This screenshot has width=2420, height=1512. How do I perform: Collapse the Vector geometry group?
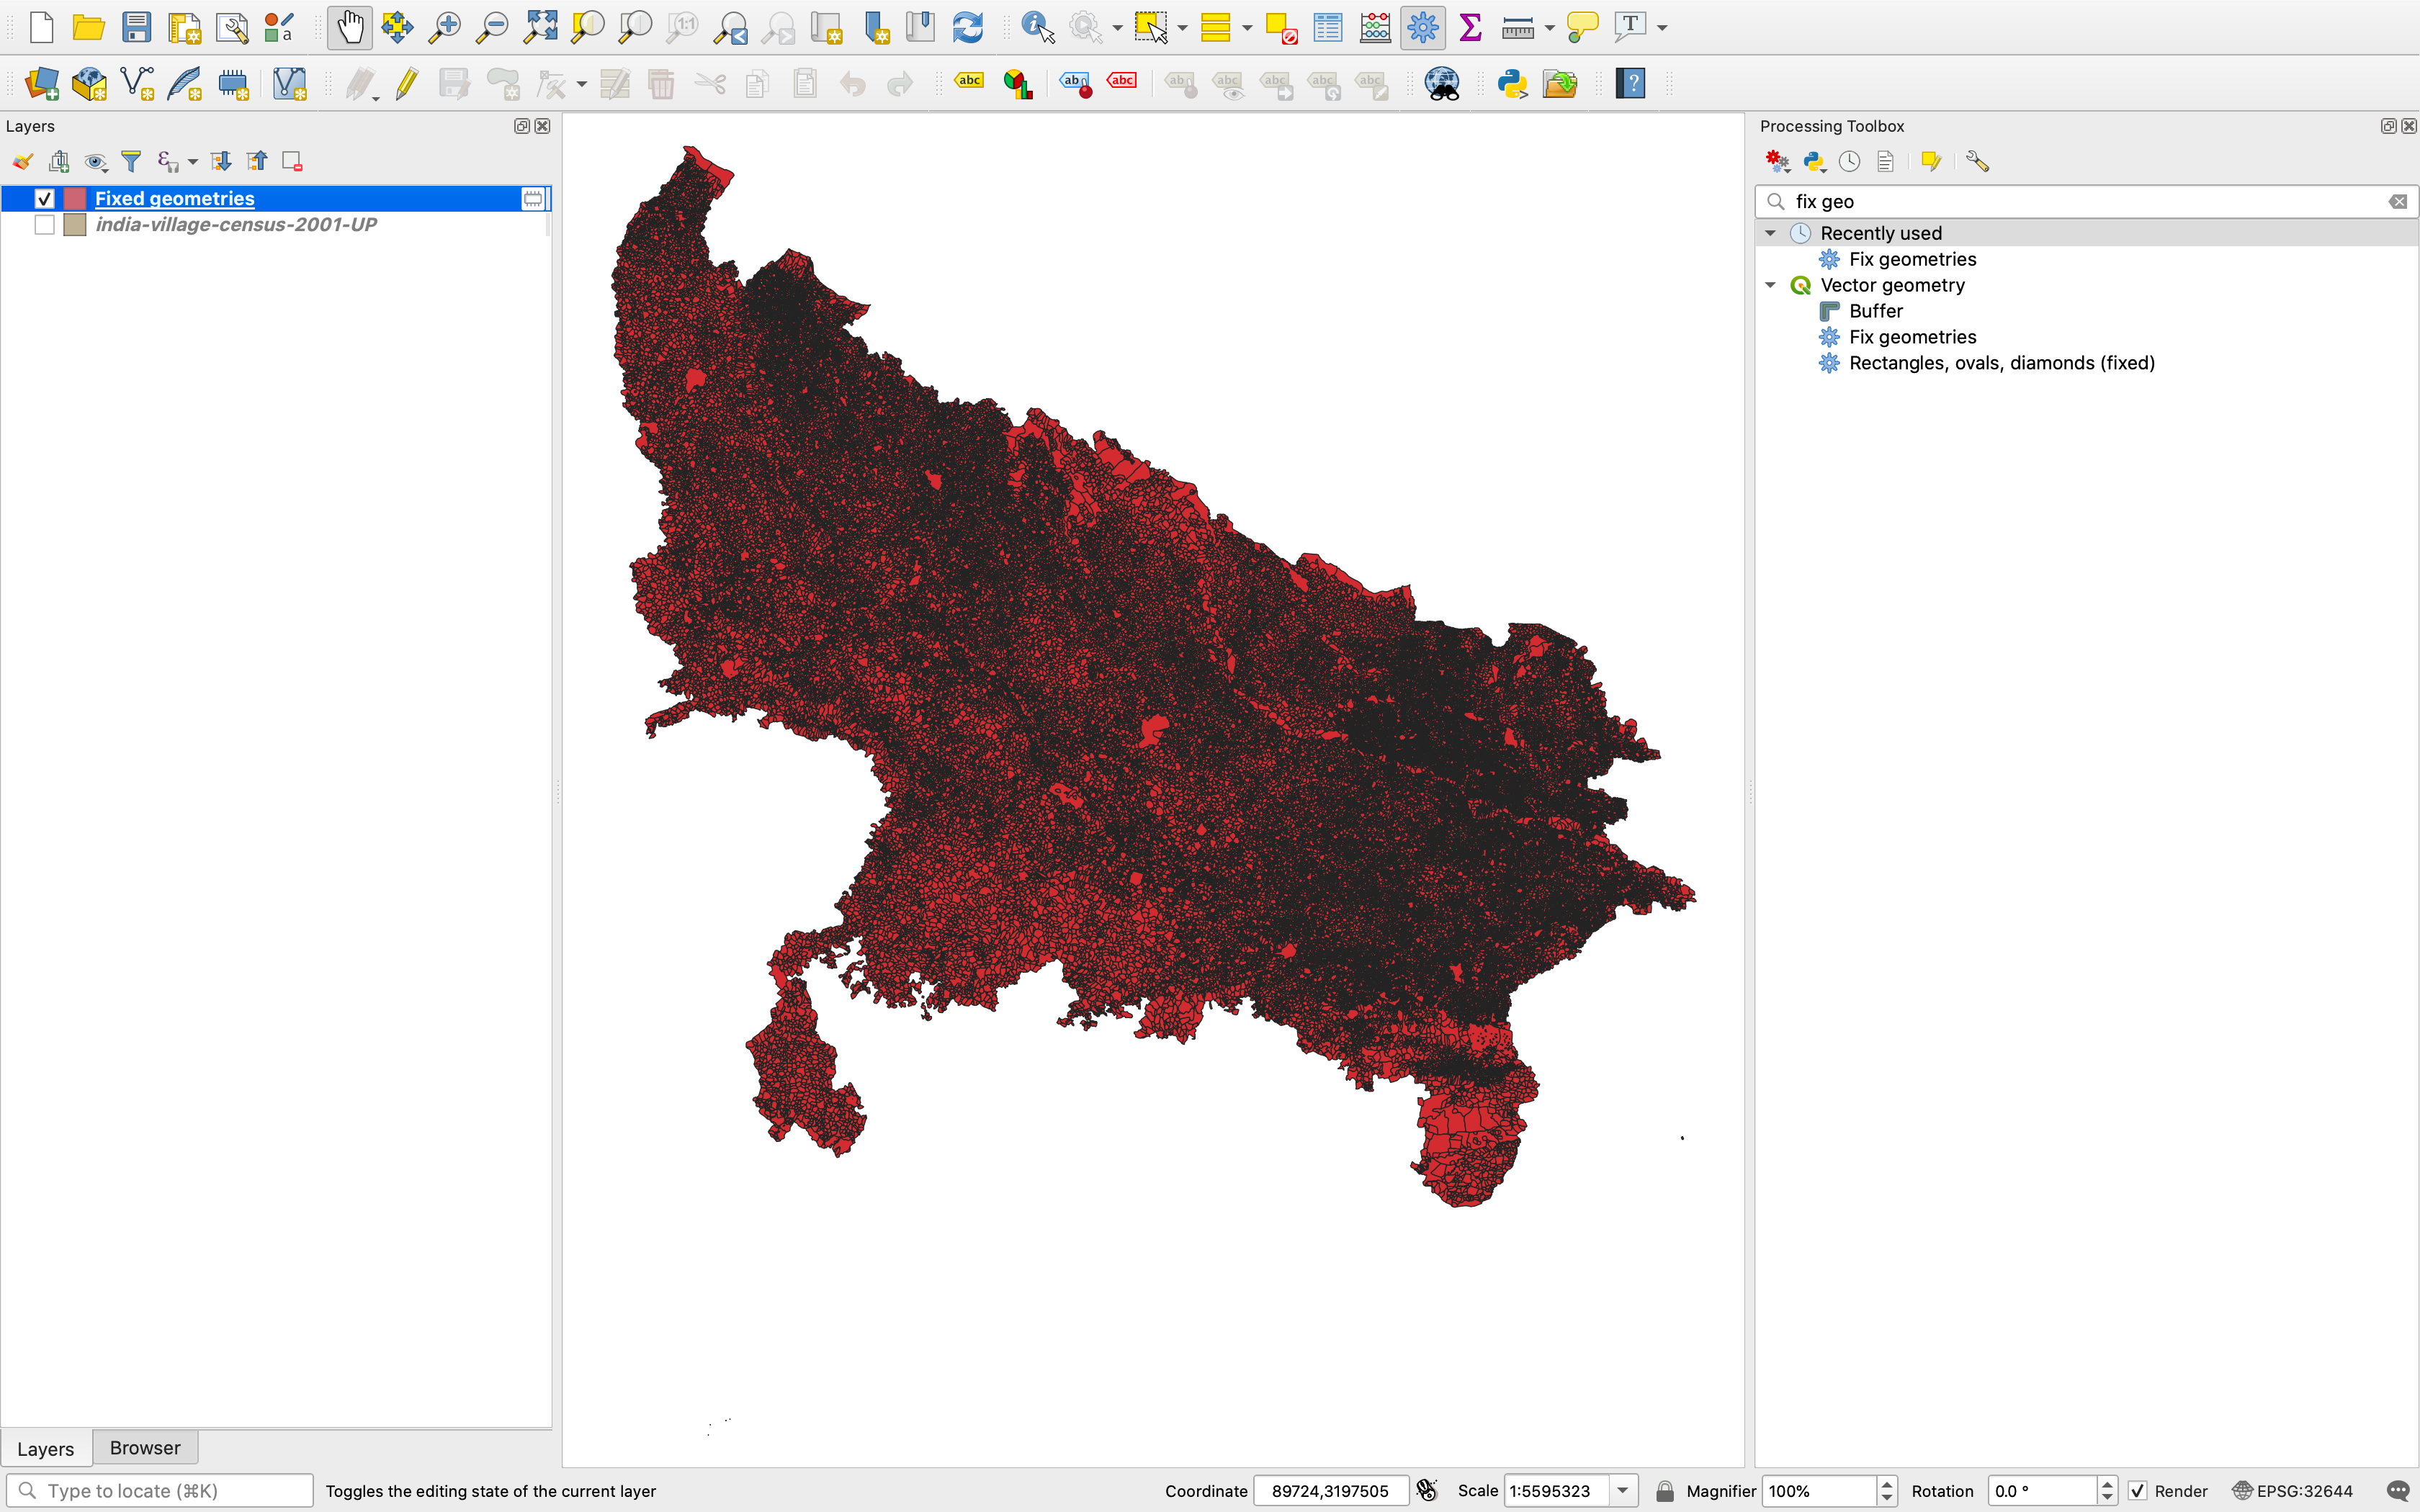pyautogui.click(x=1770, y=285)
